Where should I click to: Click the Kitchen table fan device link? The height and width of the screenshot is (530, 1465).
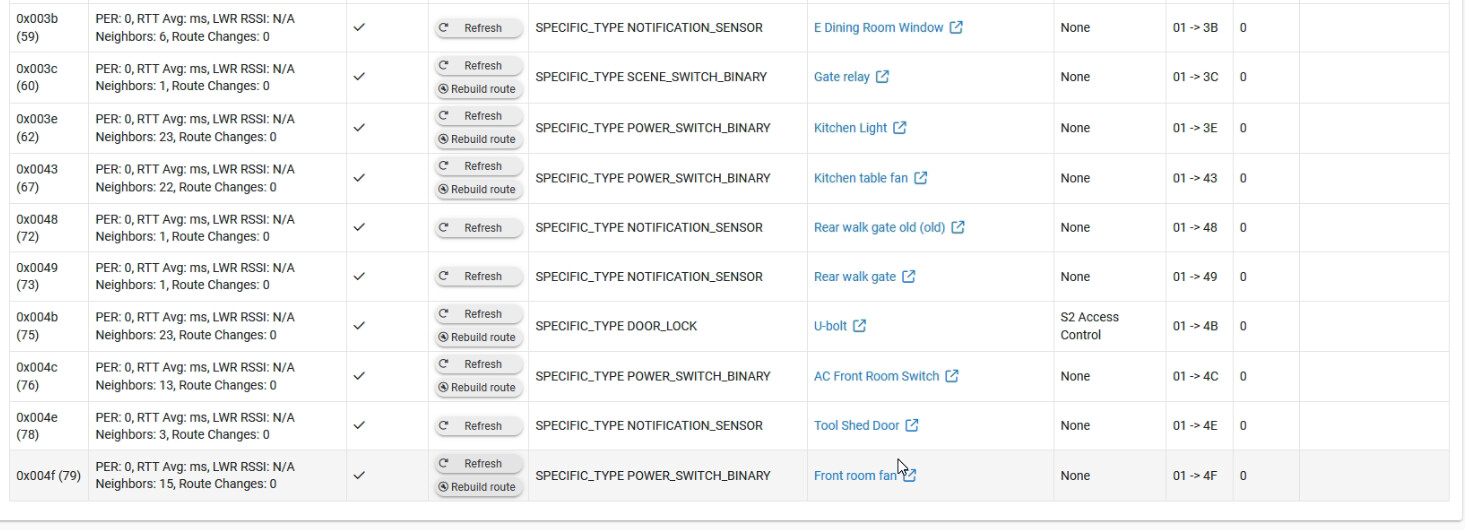click(860, 178)
